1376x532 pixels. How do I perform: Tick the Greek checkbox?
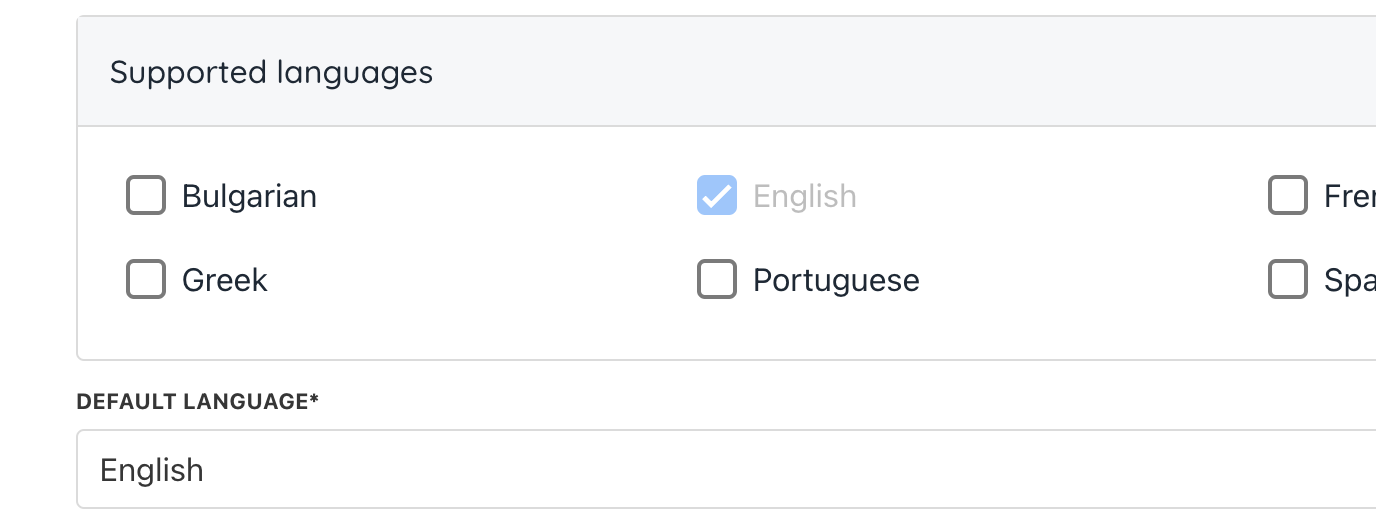click(146, 280)
